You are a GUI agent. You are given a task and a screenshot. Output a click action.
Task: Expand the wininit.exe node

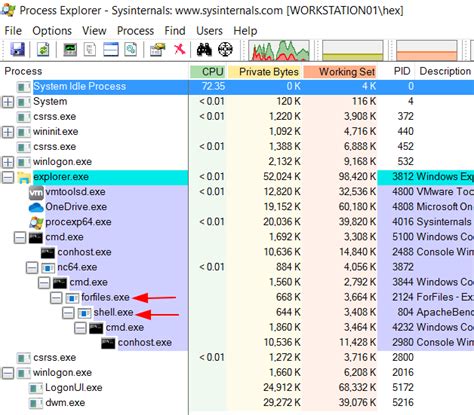(8, 132)
